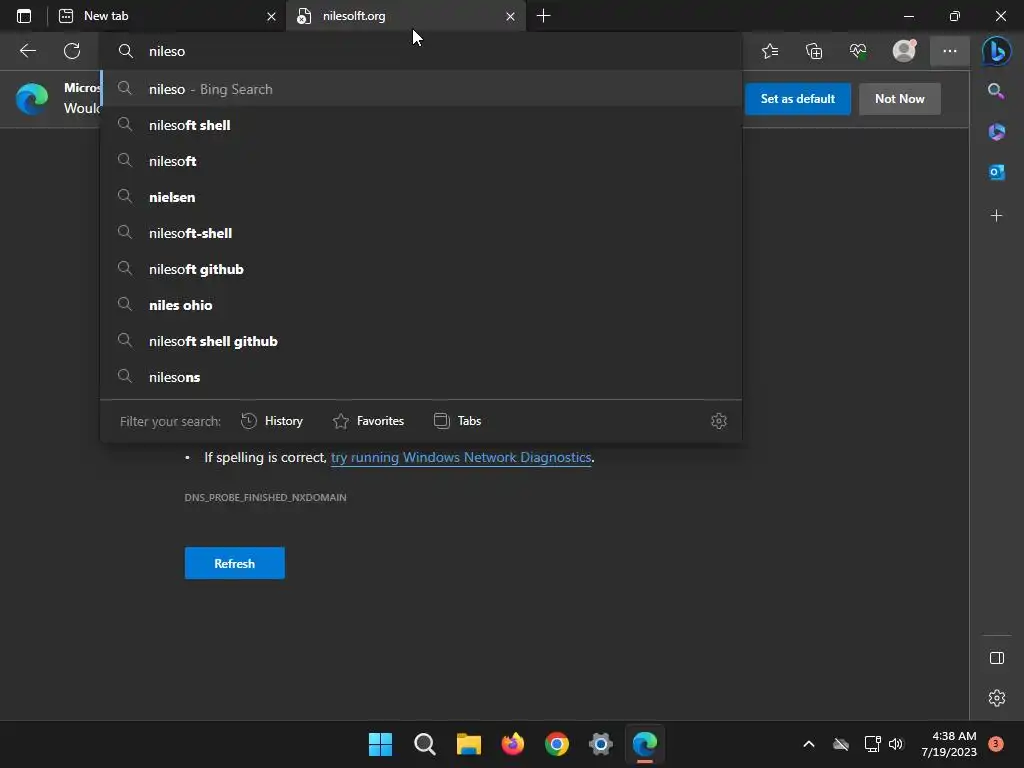
Task: Filter search by Favorites
Action: coord(368,421)
